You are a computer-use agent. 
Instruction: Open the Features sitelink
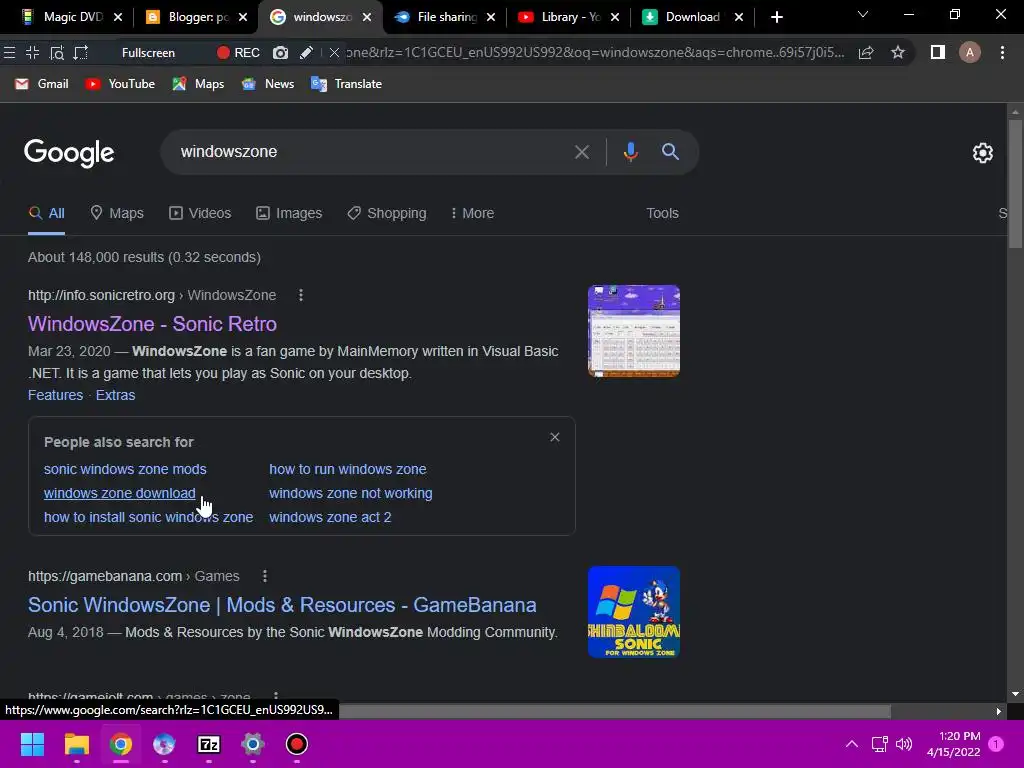(56, 395)
